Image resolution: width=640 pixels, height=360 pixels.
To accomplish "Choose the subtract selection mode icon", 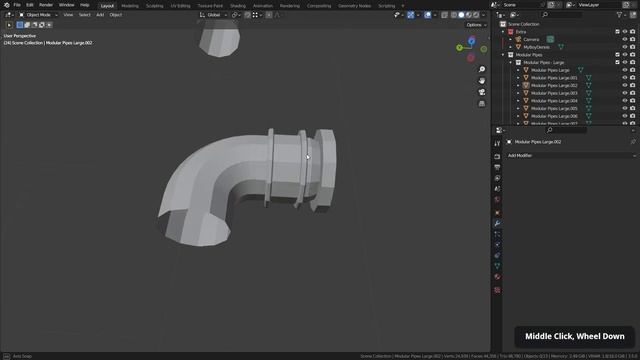I will (x=34, y=25).
